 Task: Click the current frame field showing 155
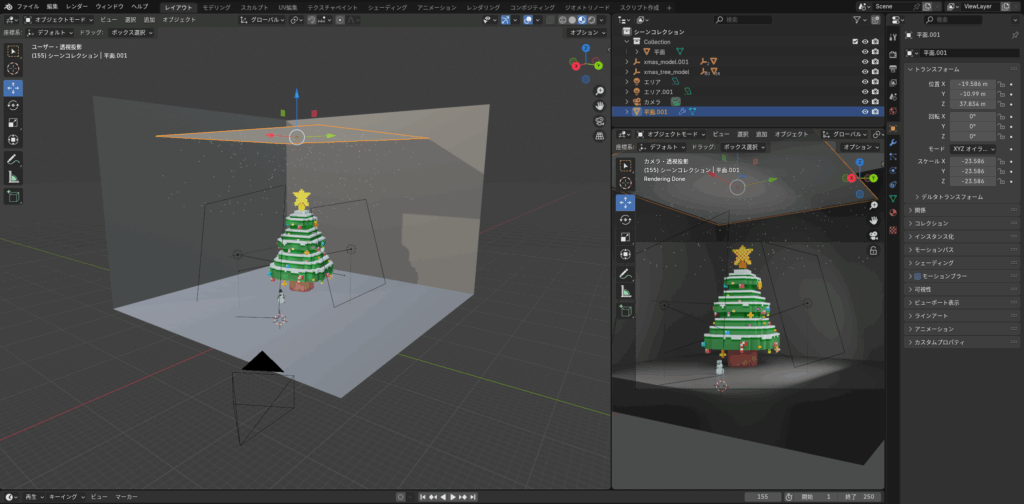[x=762, y=496]
